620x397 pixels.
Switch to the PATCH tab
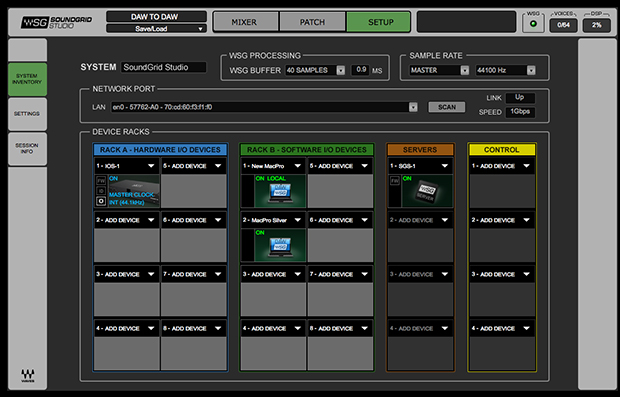pos(312,22)
